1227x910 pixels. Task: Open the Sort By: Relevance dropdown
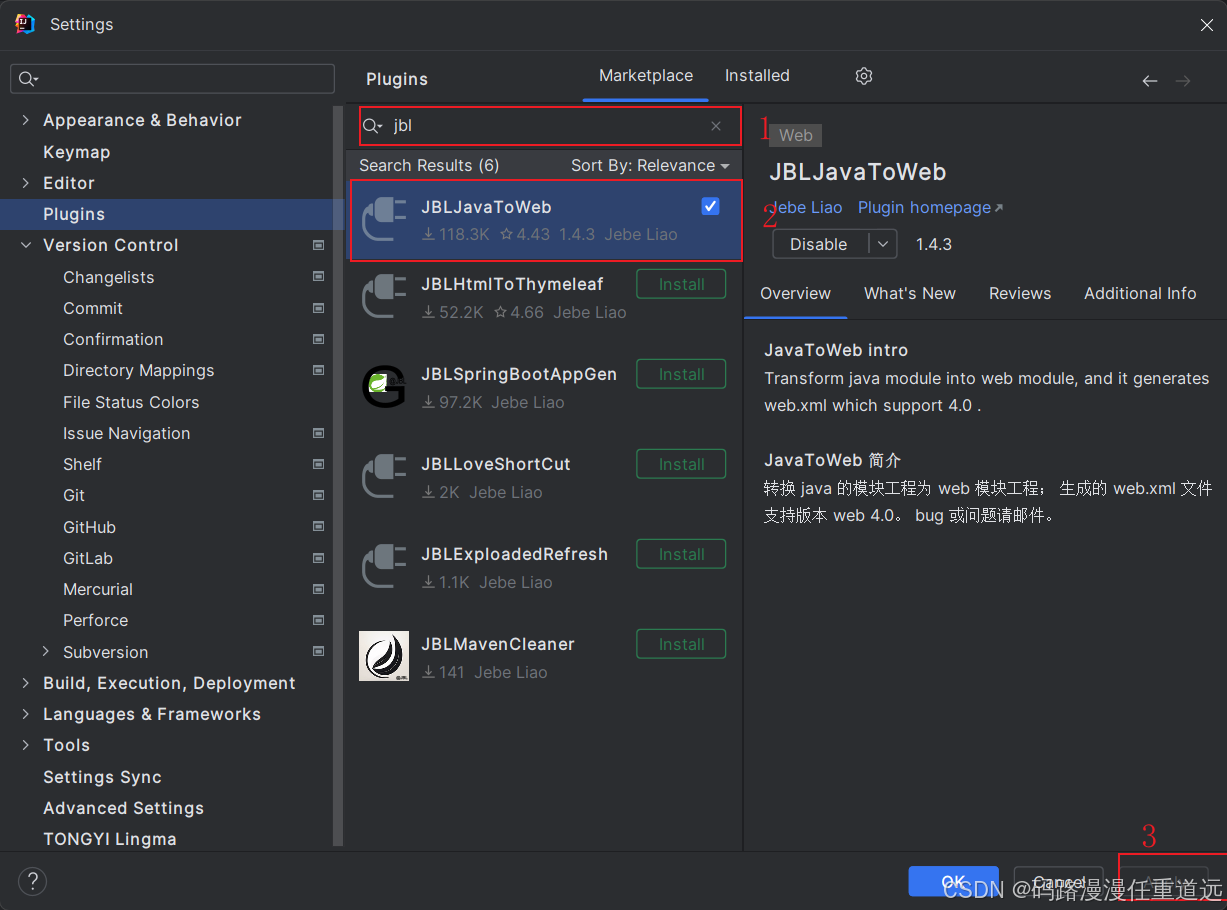(x=650, y=165)
